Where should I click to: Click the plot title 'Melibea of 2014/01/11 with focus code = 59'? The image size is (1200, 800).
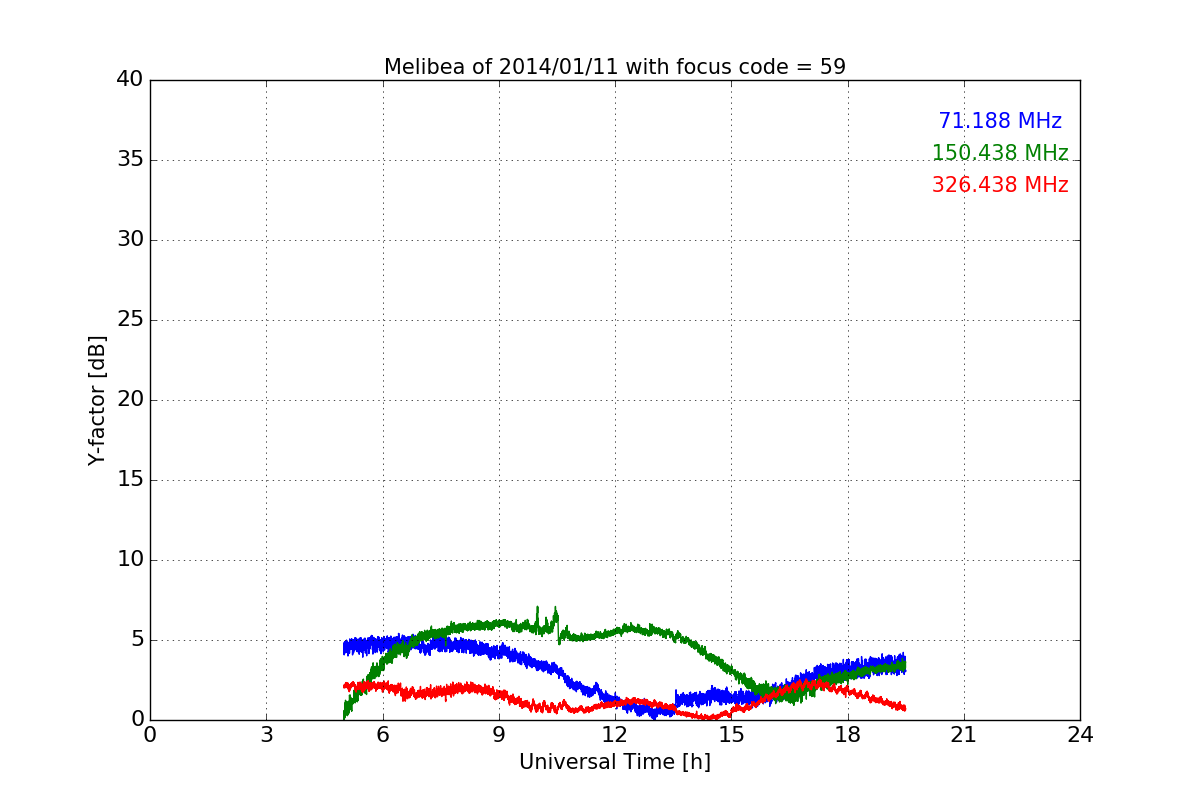(x=615, y=67)
